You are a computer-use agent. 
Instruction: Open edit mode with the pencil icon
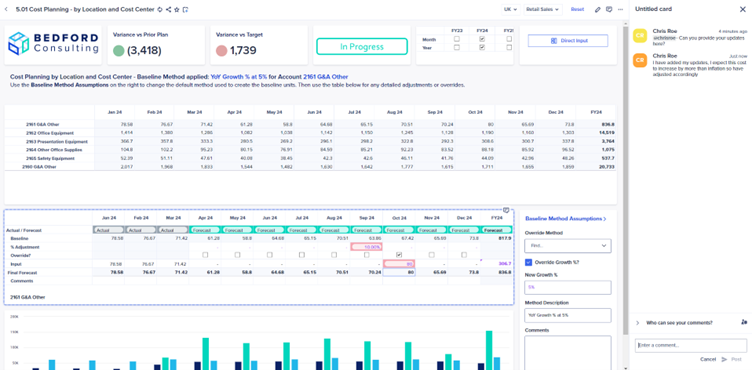(598, 9)
